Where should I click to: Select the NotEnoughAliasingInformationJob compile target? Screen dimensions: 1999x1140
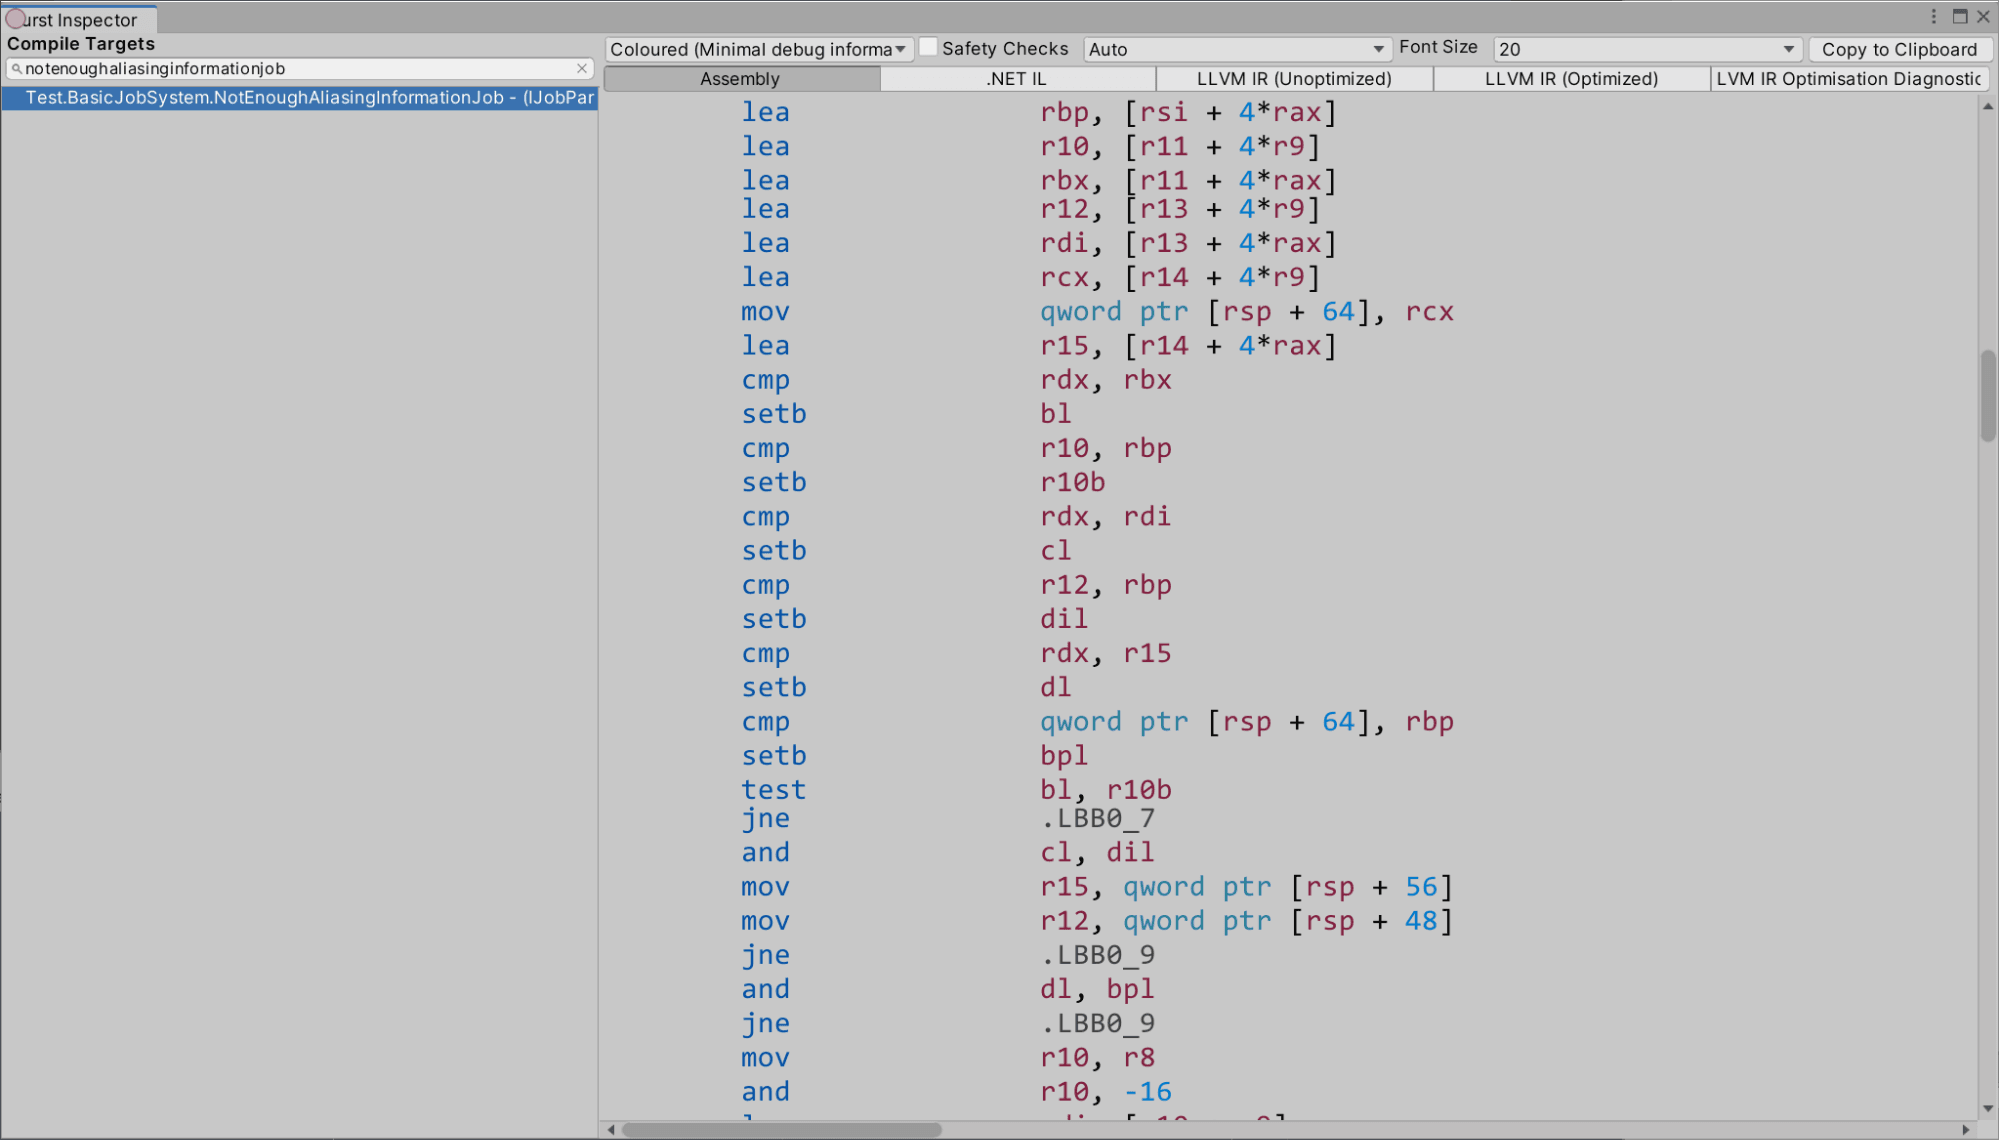[300, 98]
